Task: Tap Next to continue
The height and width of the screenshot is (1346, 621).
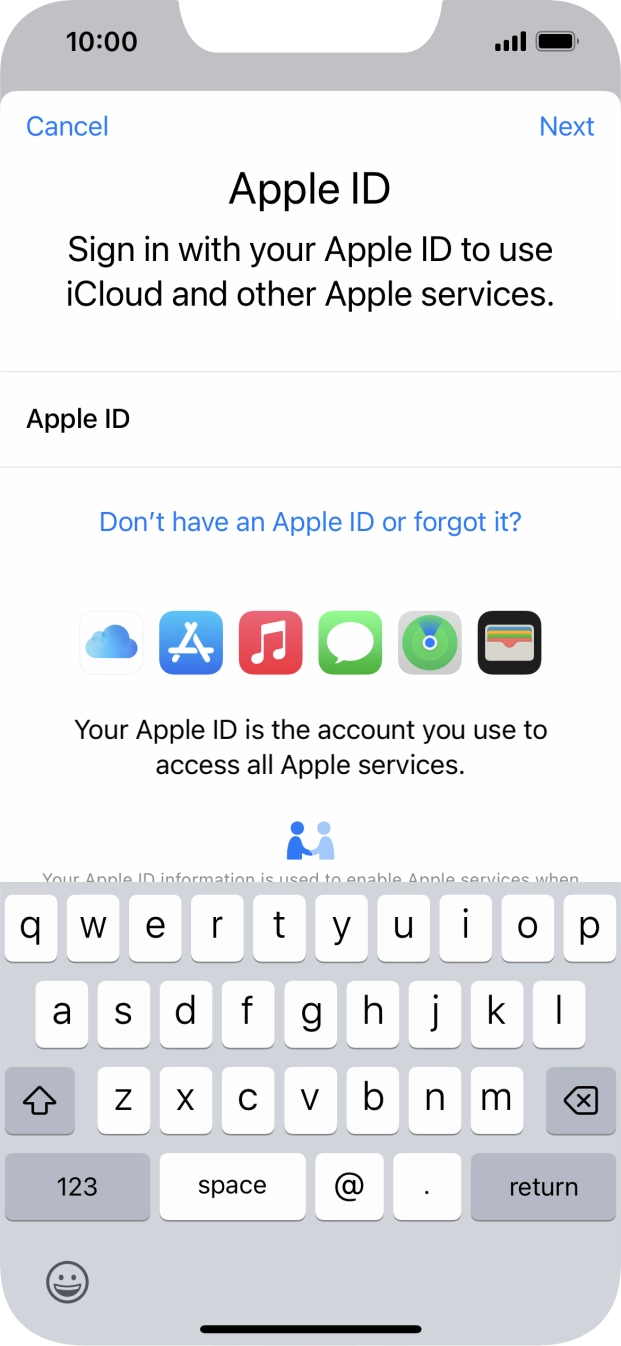Action: pos(567,126)
